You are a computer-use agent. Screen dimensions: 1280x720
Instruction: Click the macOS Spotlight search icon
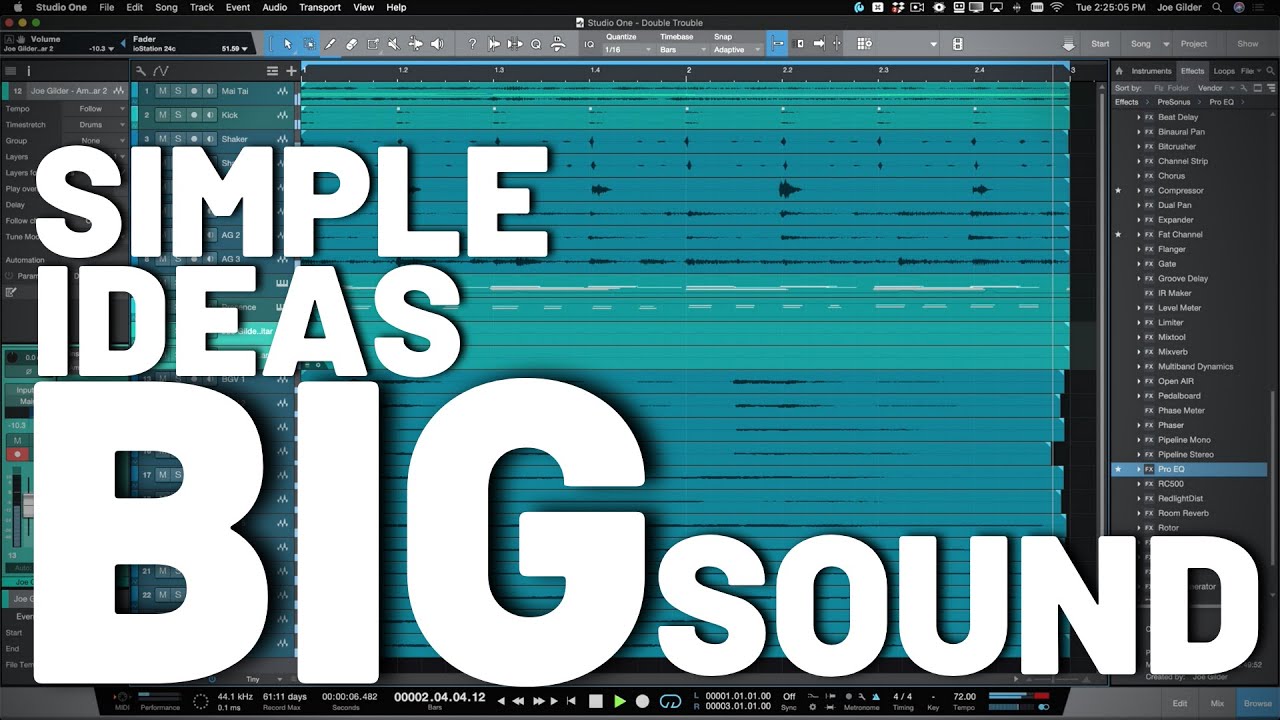tap(1217, 7)
